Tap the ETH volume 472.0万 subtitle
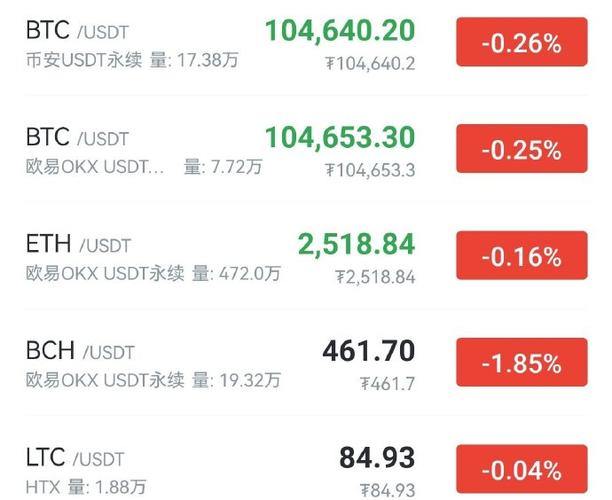The height and width of the screenshot is (500, 612). pos(236,273)
